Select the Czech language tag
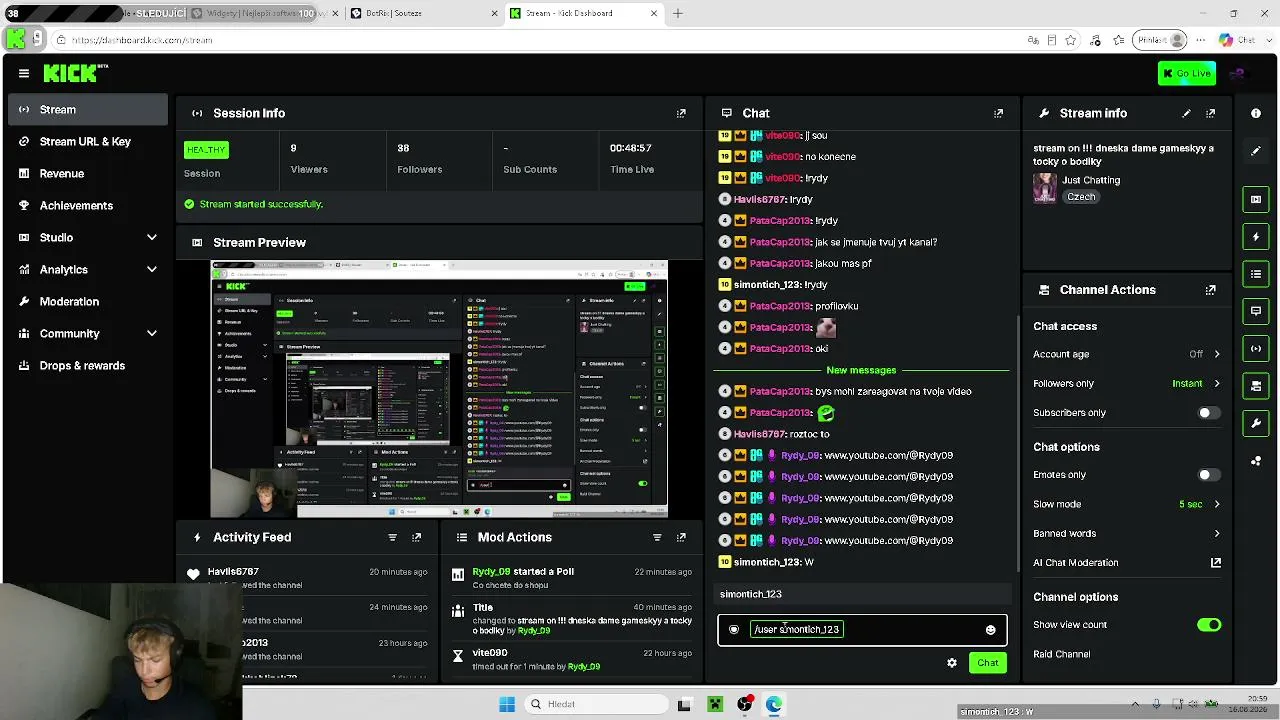Viewport: 1280px width, 720px height. pyautogui.click(x=1081, y=197)
